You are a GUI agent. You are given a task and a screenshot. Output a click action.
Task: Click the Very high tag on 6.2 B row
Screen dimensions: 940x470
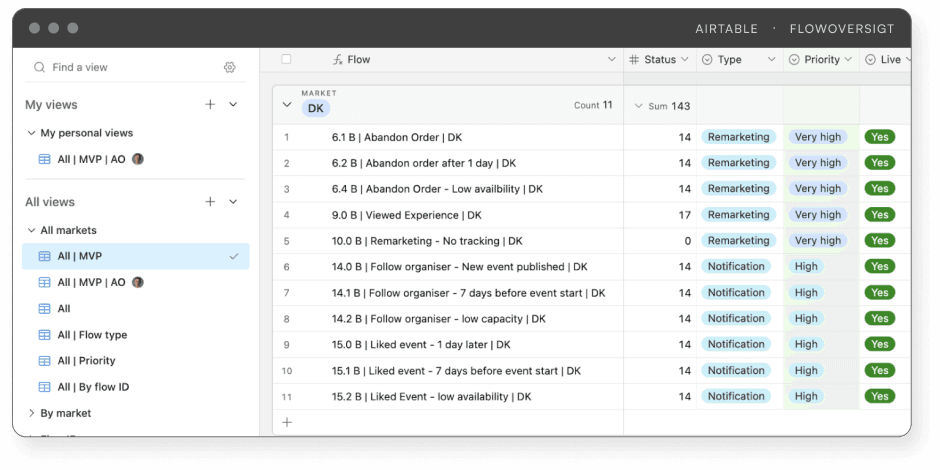point(818,162)
